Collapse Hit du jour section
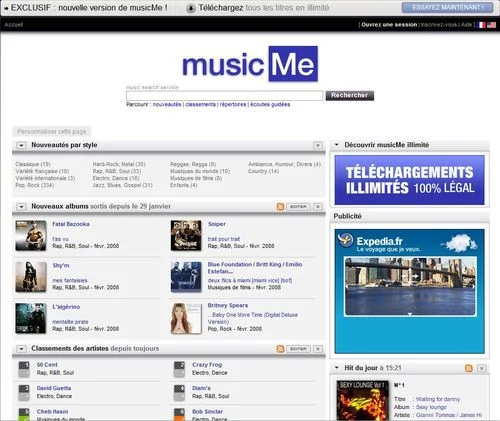Screen dimensions: 500x421 337,368
